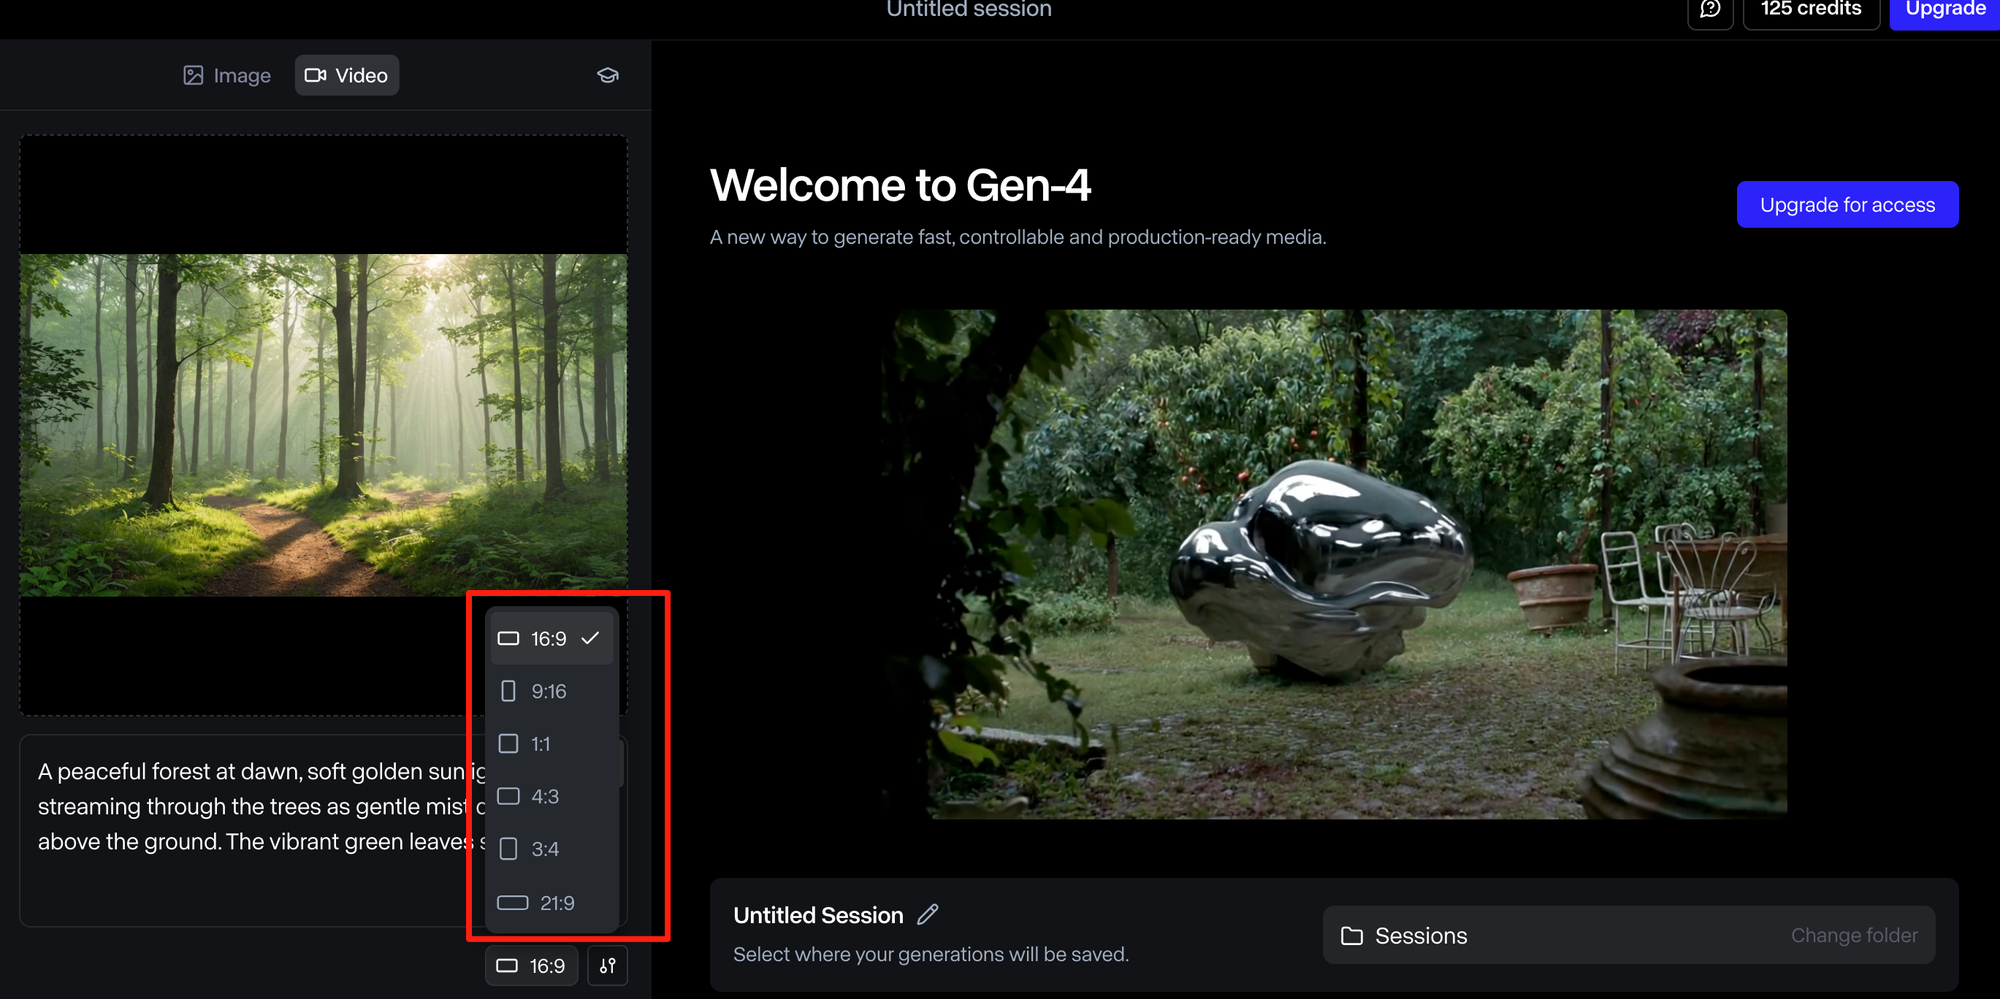The height and width of the screenshot is (999, 2000).
Task: Click the Welcome to Gen-4 heading
Action: (900, 186)
